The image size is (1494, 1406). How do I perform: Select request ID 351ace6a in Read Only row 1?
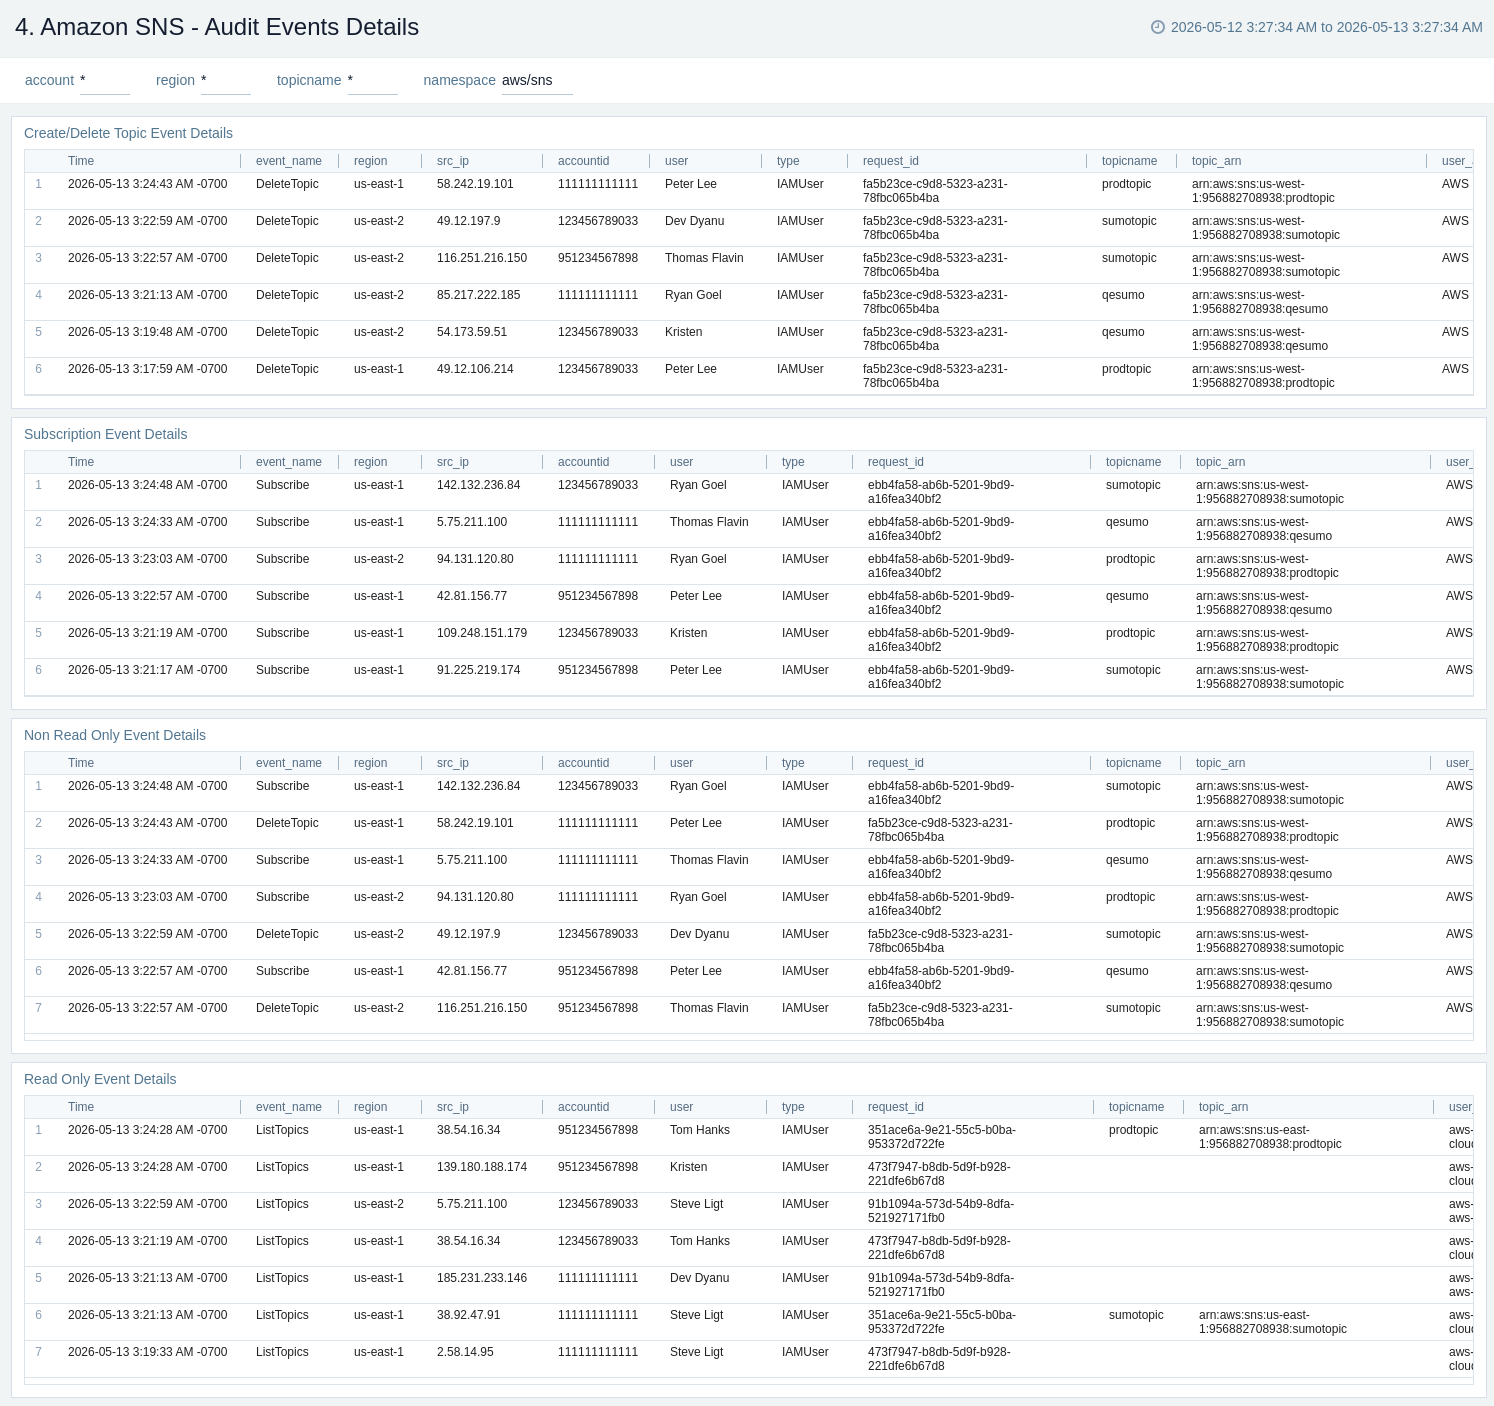(942, 1137)
